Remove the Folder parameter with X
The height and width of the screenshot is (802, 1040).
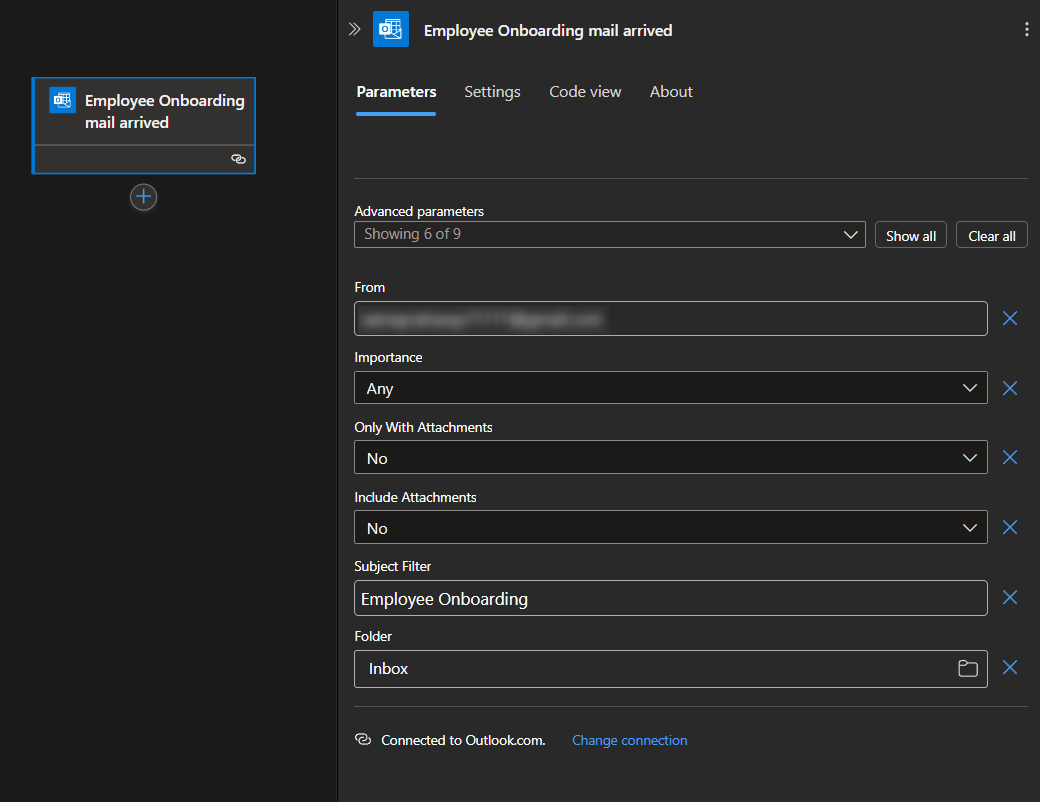1010,667
